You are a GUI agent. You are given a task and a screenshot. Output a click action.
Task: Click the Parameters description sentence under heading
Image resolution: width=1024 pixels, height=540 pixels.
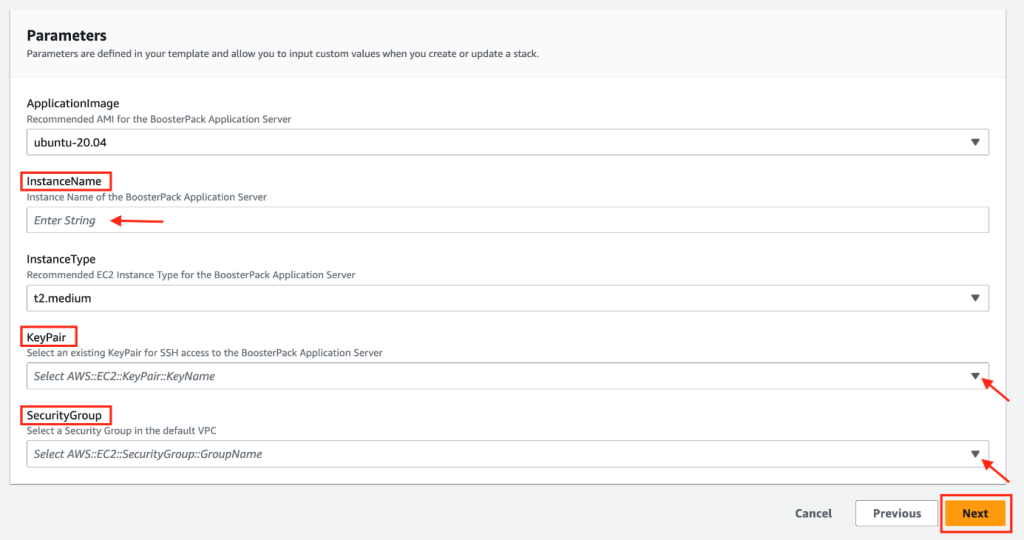tap(282, 53)
